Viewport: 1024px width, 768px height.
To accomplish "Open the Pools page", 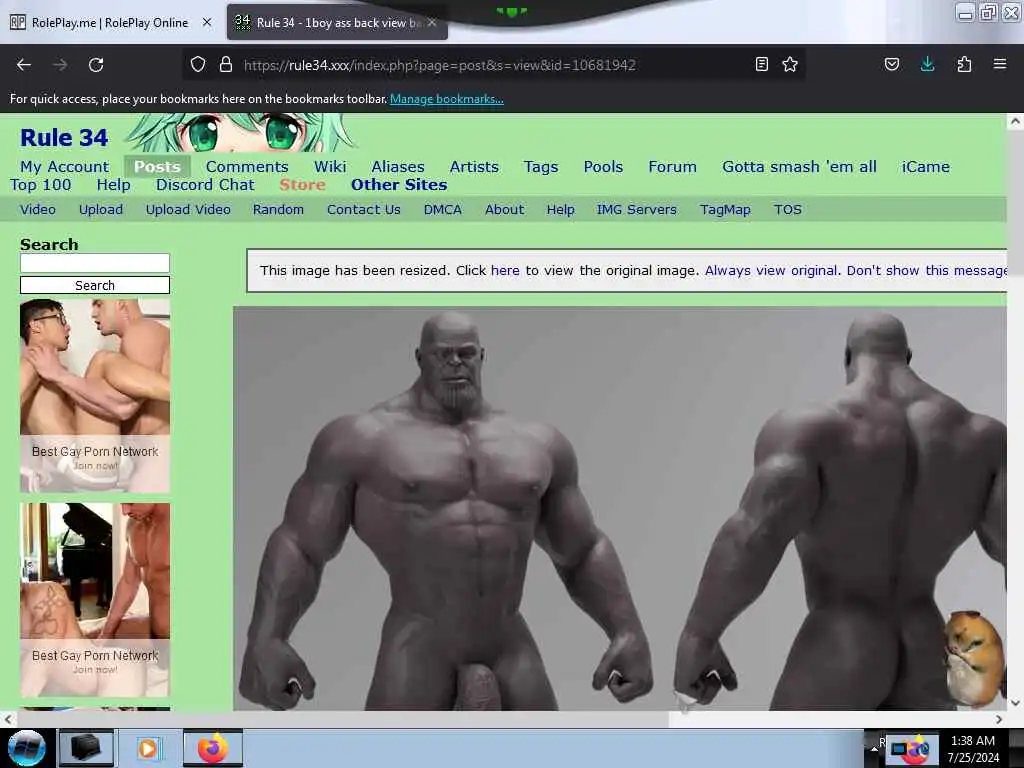I will [603, 167].
